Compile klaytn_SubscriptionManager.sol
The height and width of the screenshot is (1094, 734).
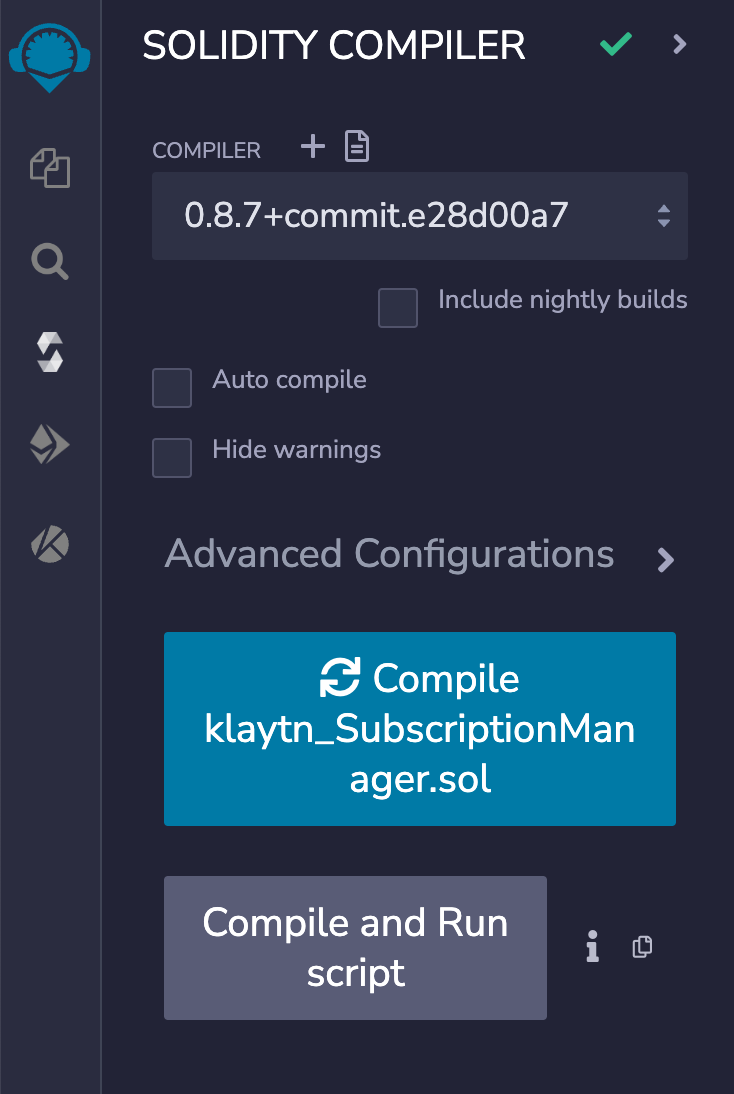point(420,728)
